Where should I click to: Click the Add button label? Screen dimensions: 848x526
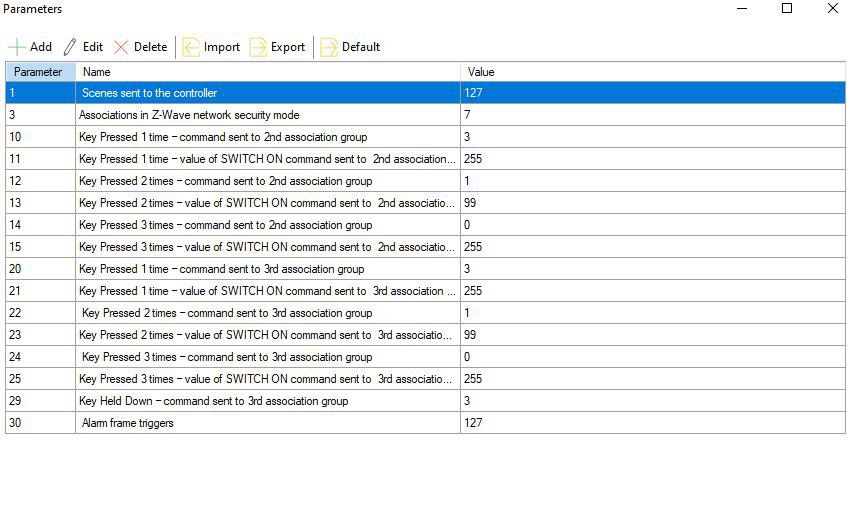point(41,47)
